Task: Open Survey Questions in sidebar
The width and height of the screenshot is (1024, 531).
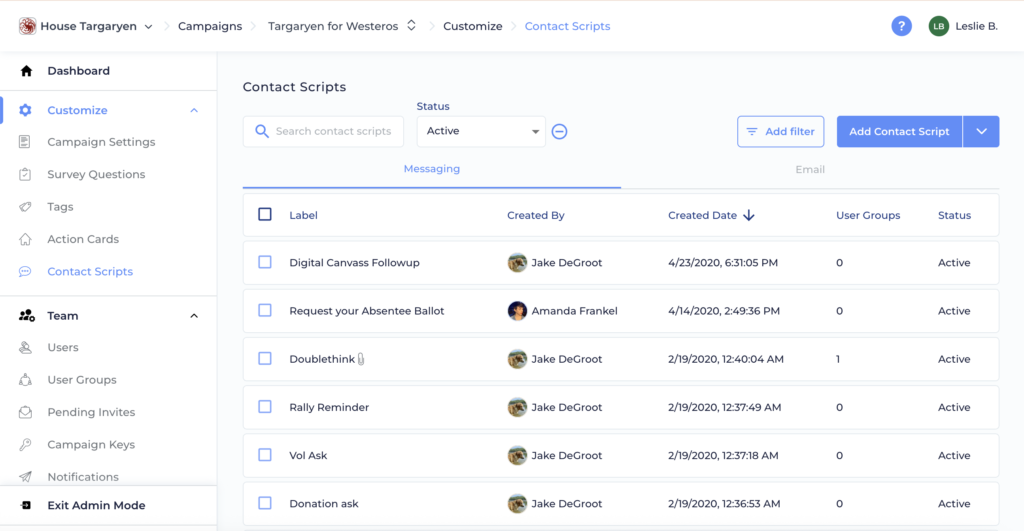Action: [x=96, y=174]
